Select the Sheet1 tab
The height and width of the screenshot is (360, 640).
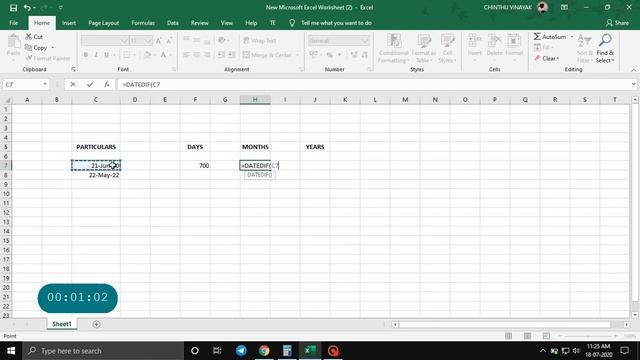62,324
